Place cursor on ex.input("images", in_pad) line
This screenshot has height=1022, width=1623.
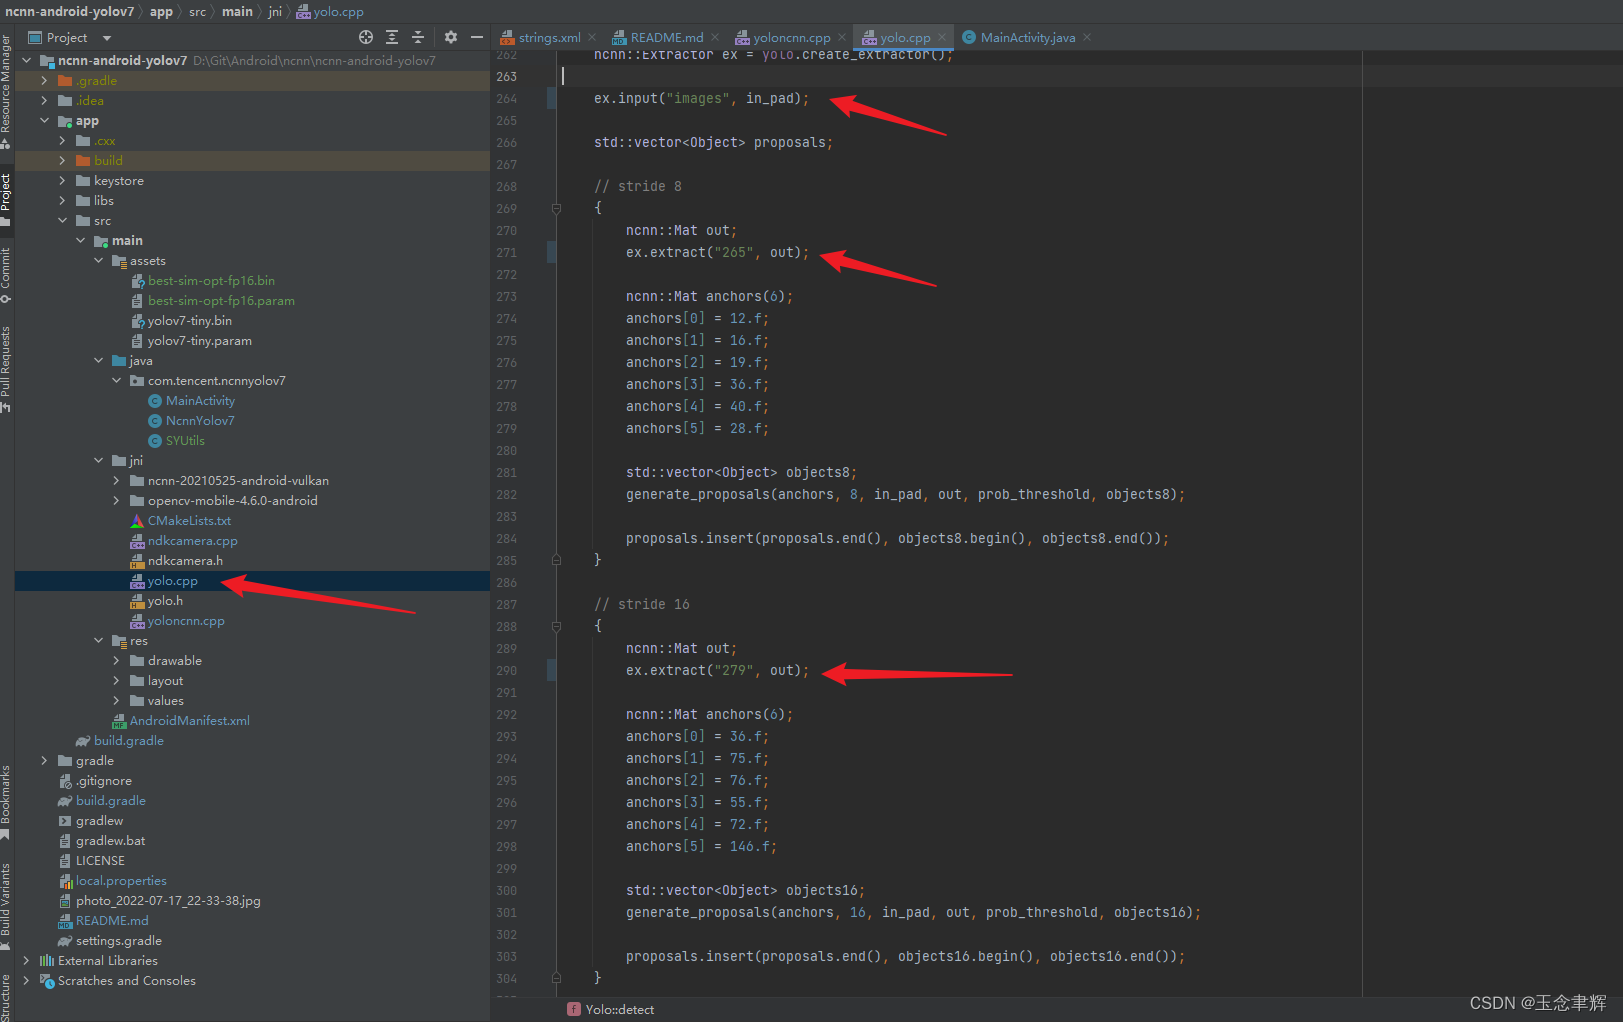pos(701,99)
